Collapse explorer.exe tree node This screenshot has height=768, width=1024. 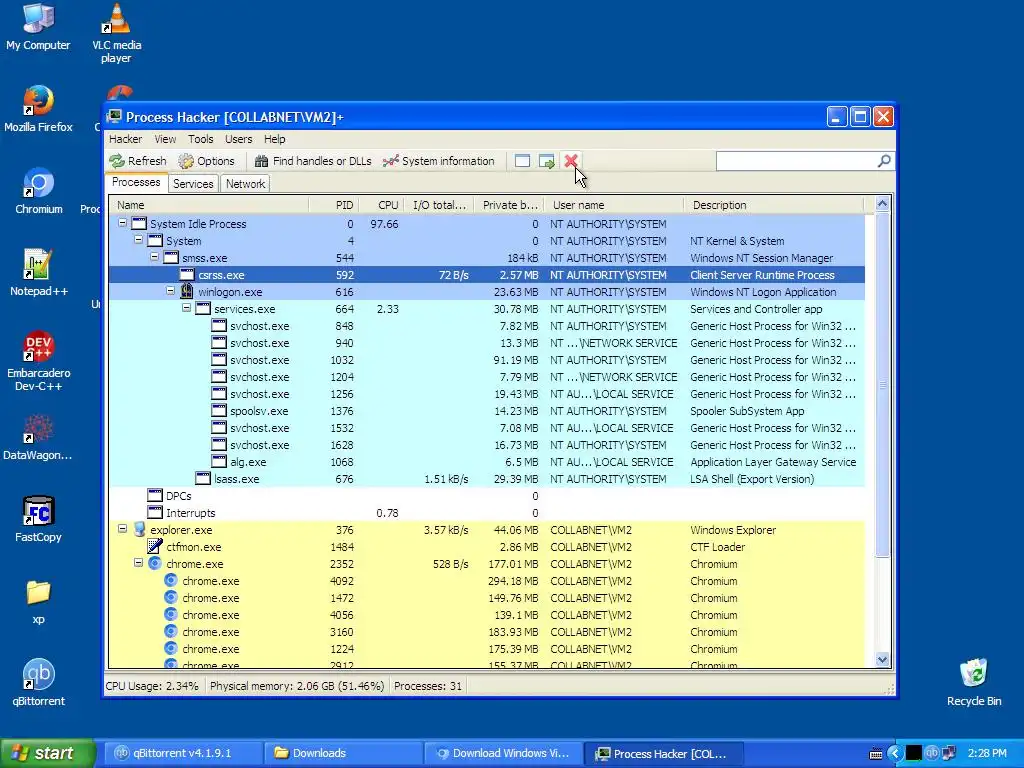[122, 528]
